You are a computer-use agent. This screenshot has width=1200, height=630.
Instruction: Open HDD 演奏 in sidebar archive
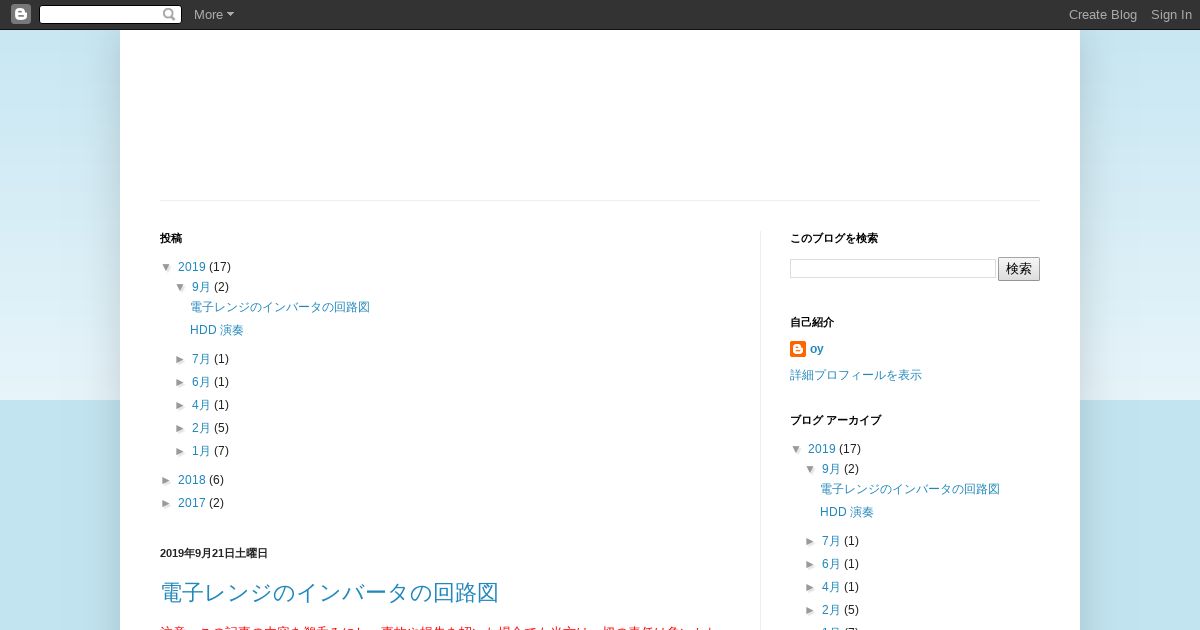pos(847,512)
